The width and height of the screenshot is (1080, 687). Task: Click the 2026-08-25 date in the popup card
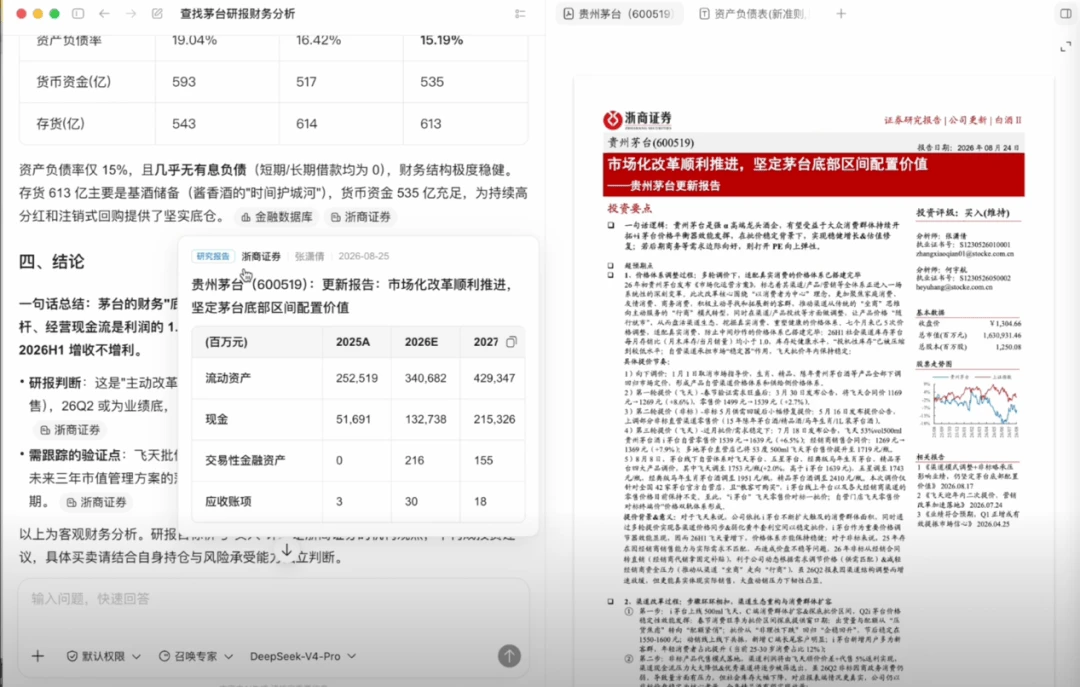coord(364,256)
